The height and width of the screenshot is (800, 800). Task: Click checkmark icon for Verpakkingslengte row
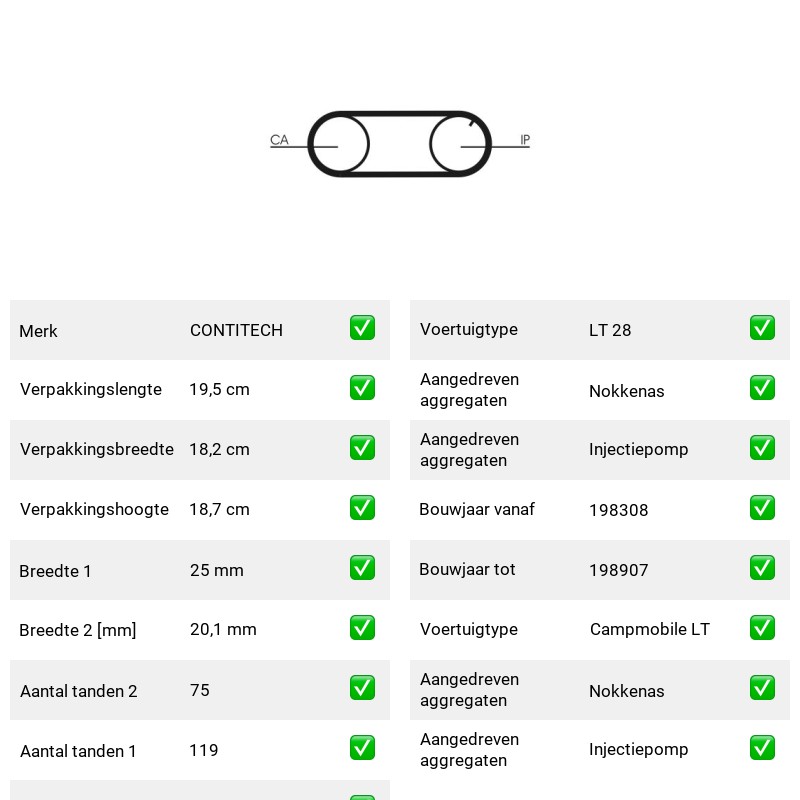(x=362, y=388)
